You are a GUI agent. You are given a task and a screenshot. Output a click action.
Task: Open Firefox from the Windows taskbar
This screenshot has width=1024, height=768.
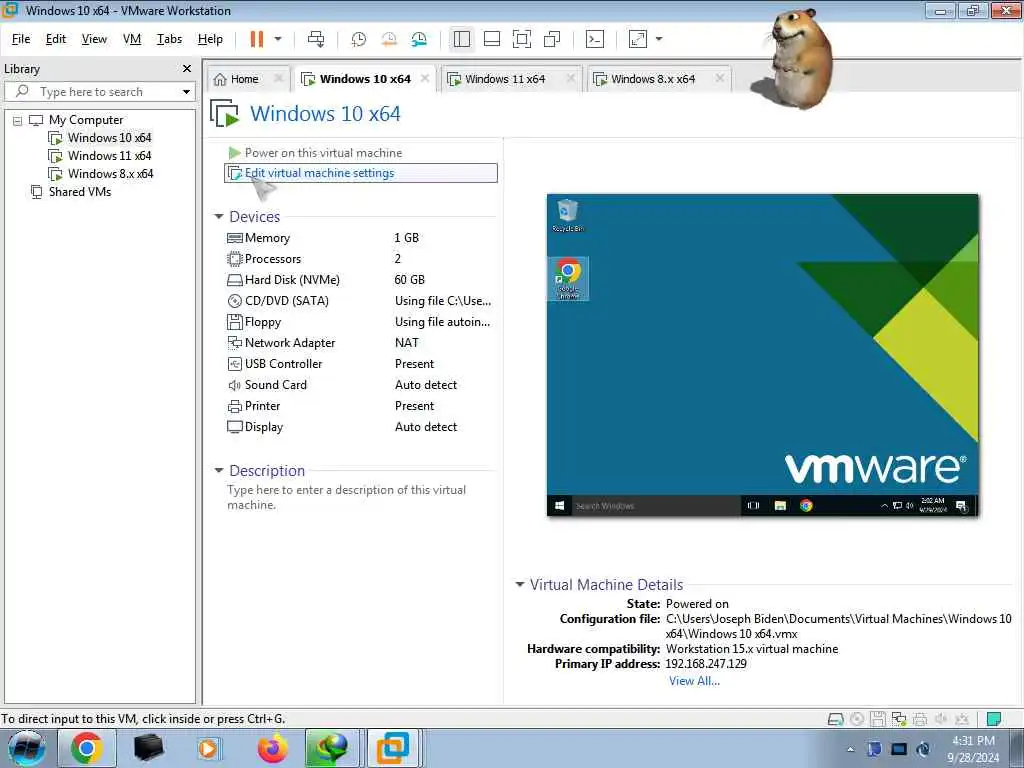(272, 748)
